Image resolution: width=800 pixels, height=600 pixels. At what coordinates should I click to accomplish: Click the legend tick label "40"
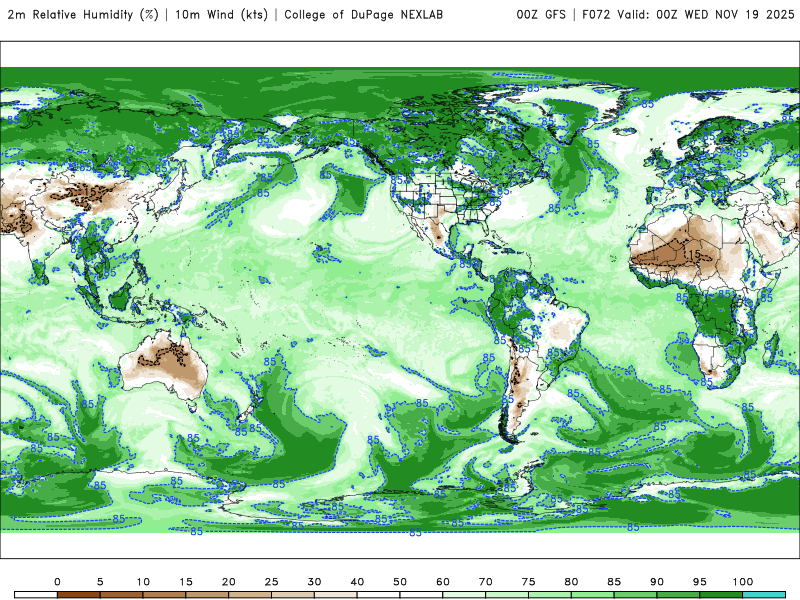coord(357,582)
